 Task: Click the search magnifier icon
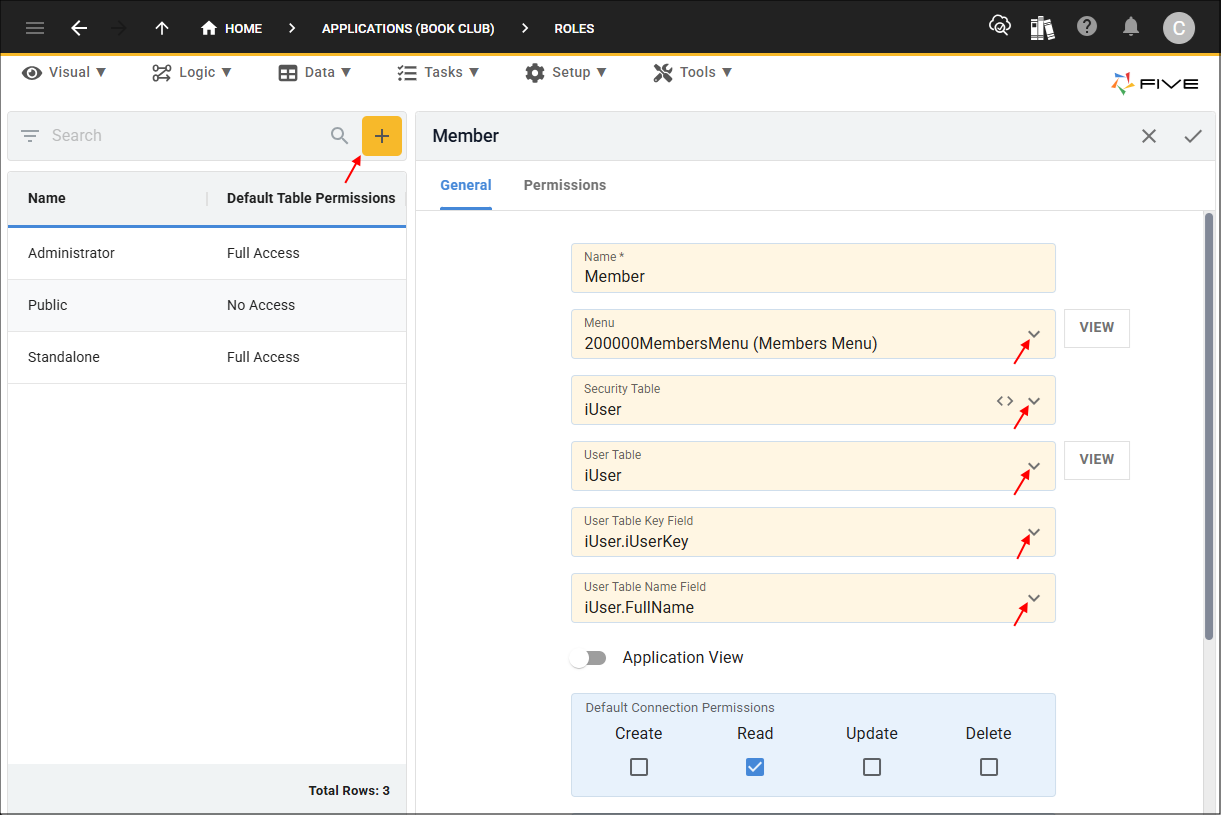point(340,136)
